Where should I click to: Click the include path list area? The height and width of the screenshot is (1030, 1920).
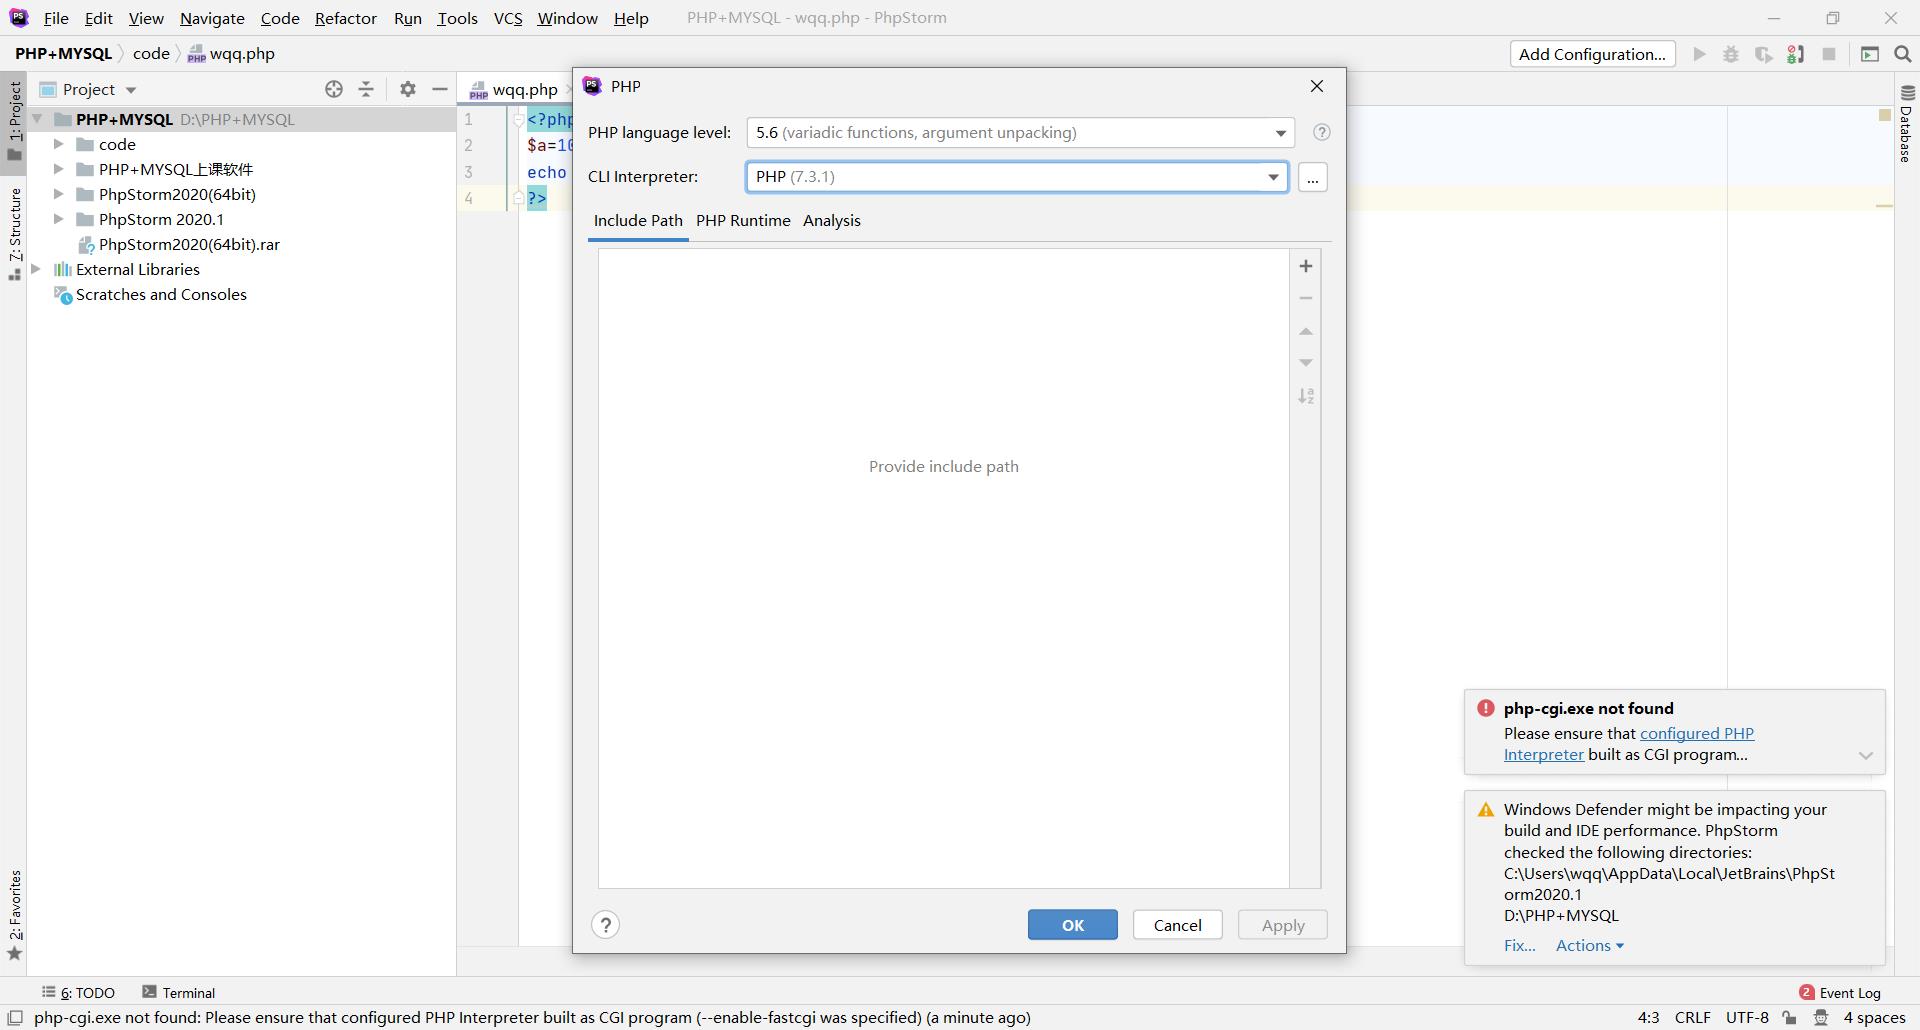tap(943, 568)
